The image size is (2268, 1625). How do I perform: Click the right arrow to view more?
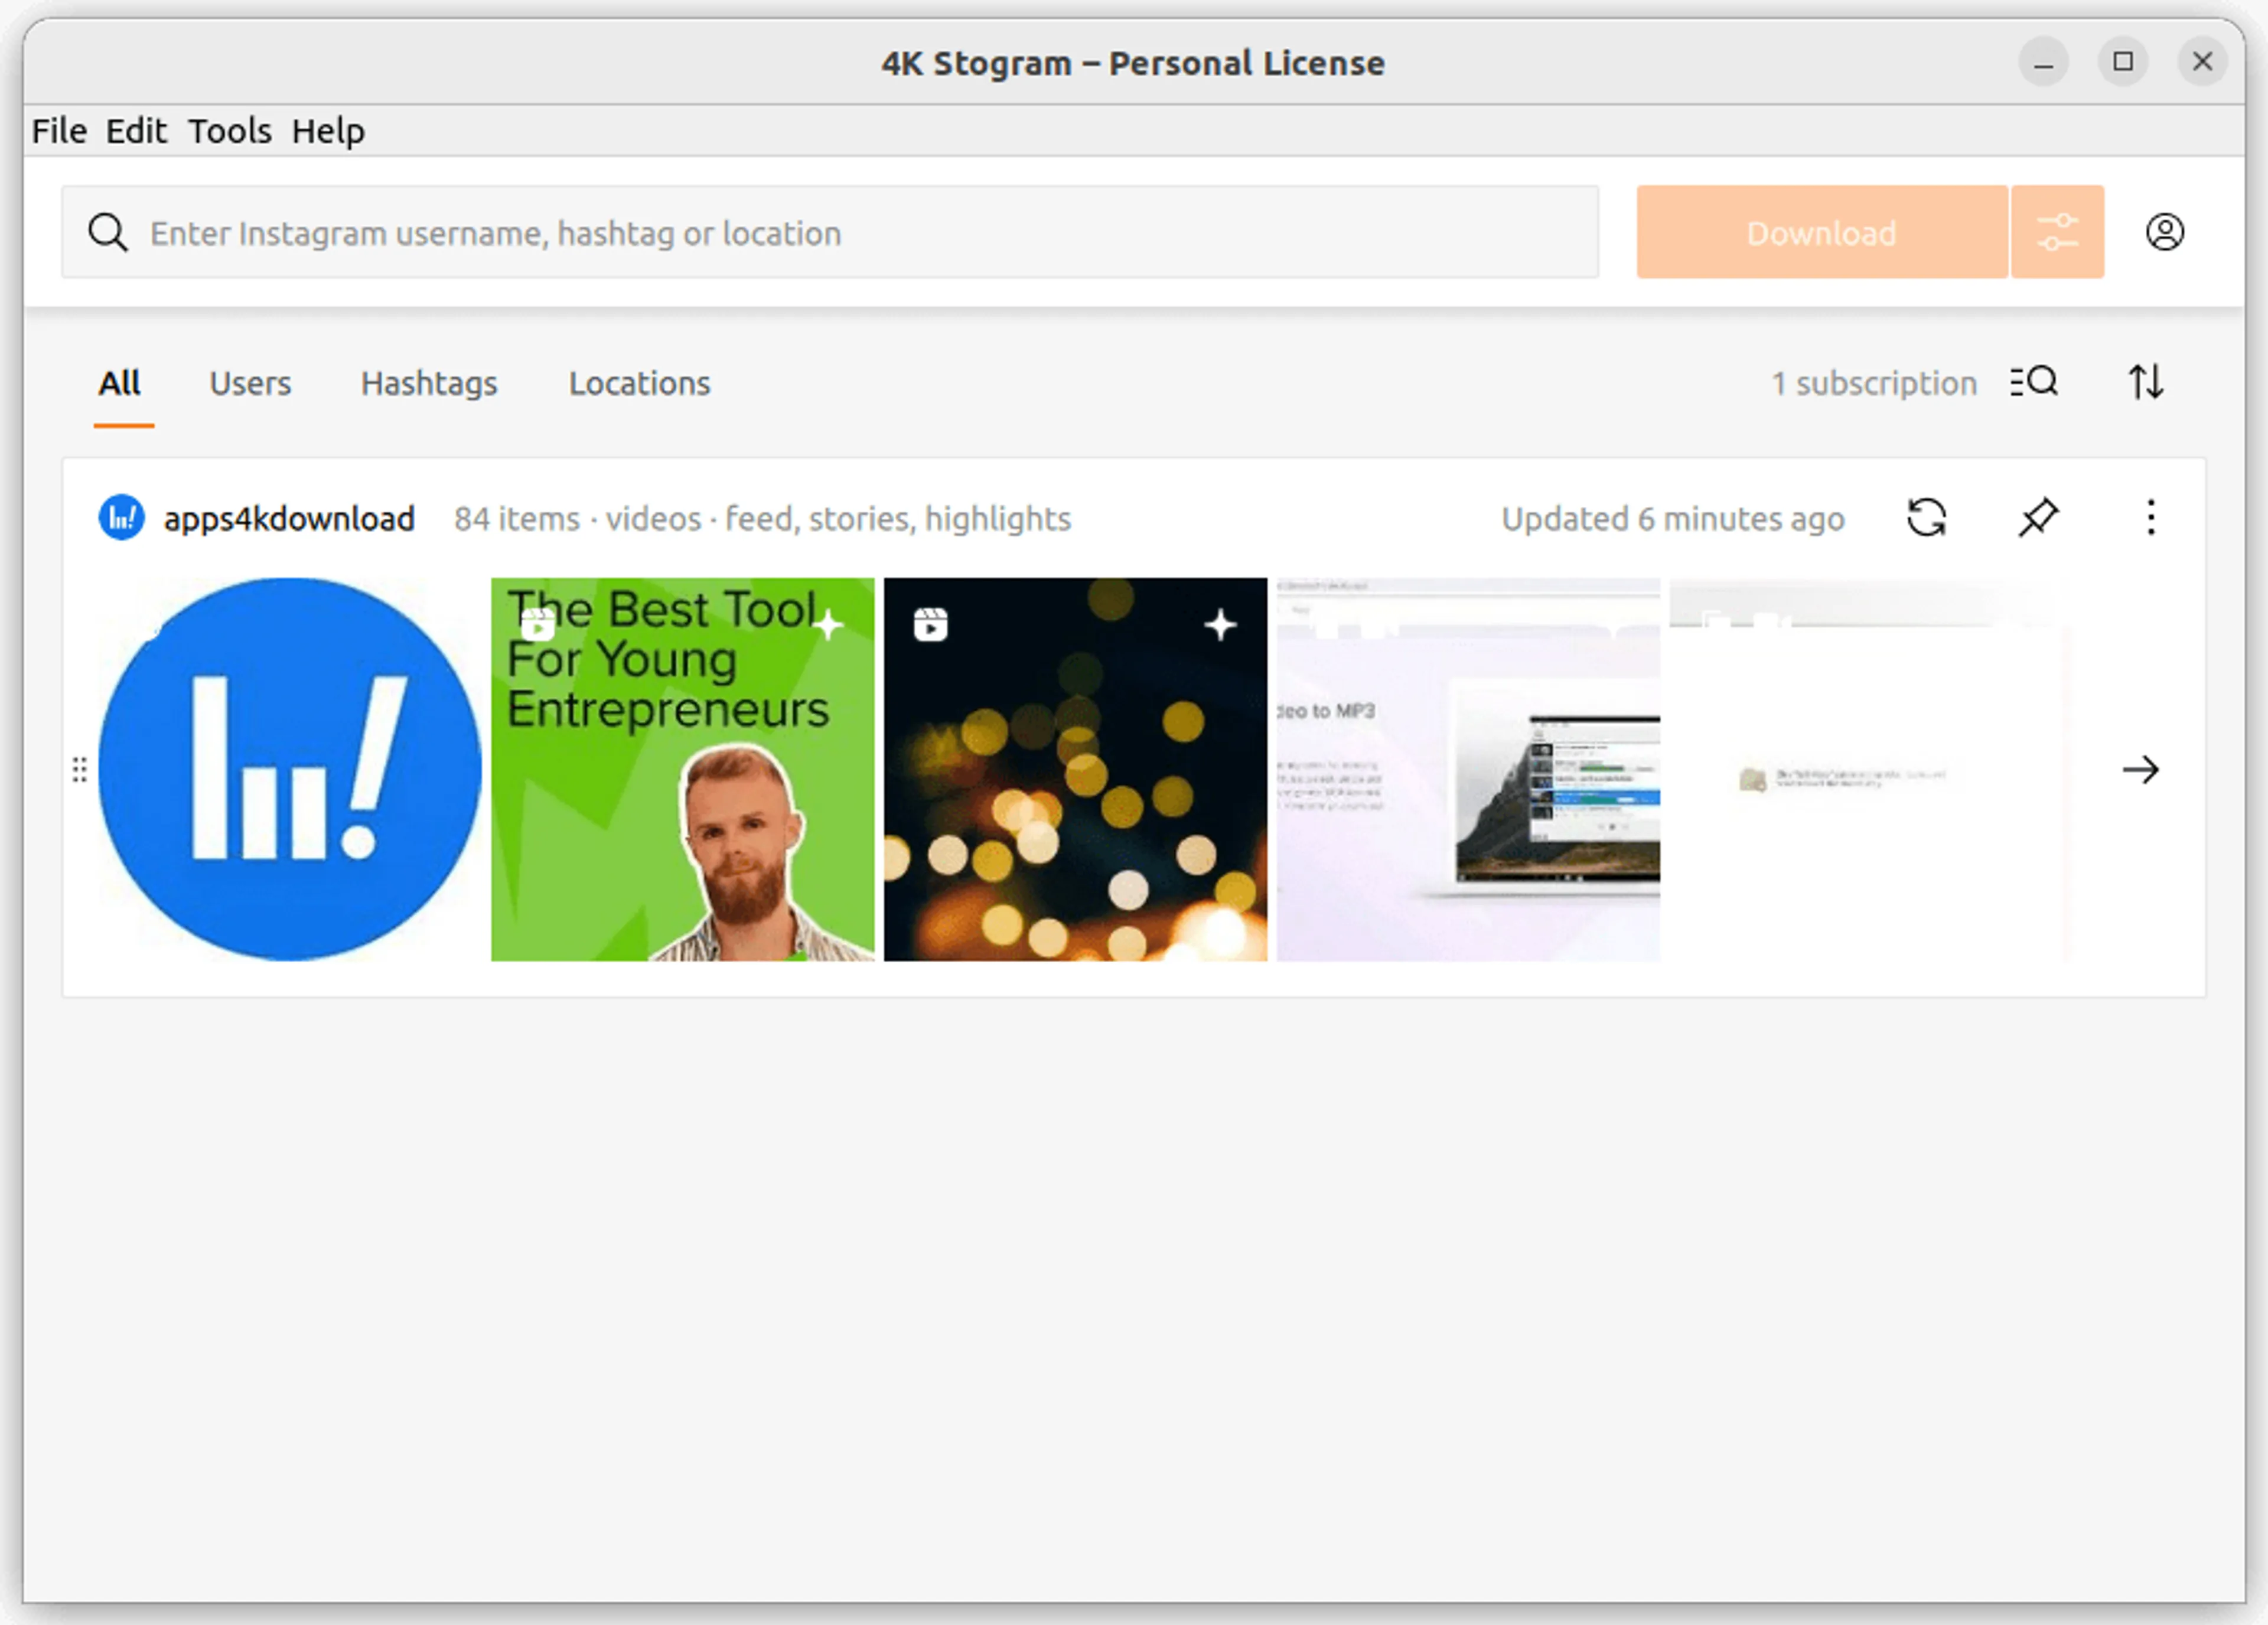click(2140, 769)
